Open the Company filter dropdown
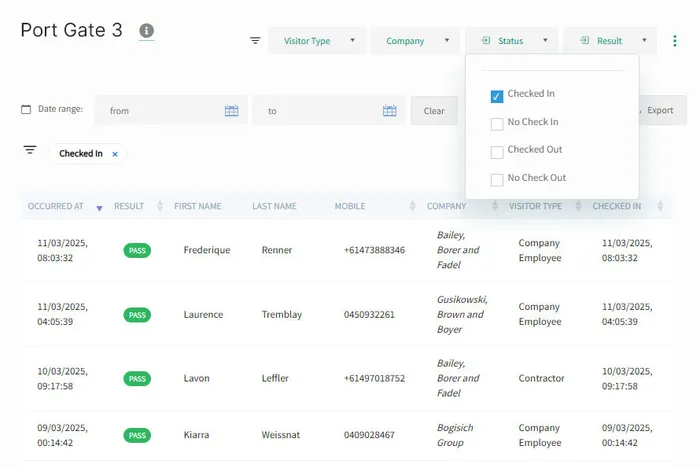Viewport: 700px width, 468px height. coord(415,41)
